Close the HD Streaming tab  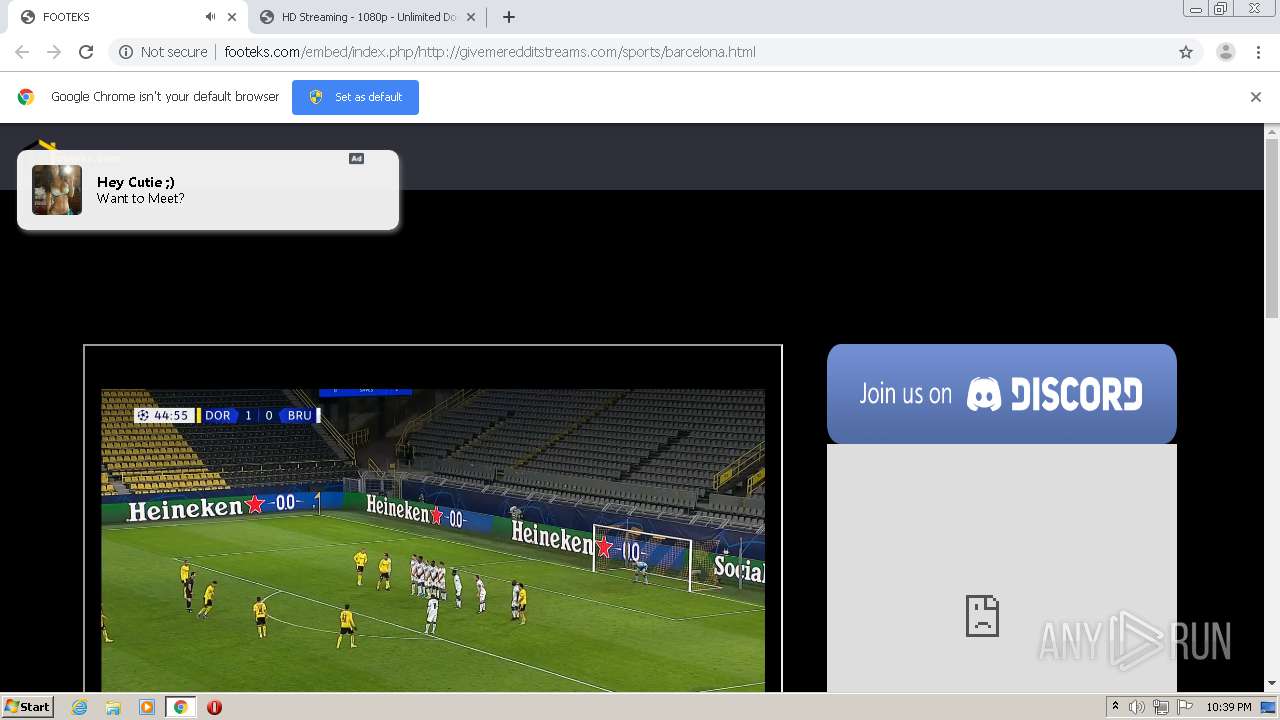(x=471, y=17)
